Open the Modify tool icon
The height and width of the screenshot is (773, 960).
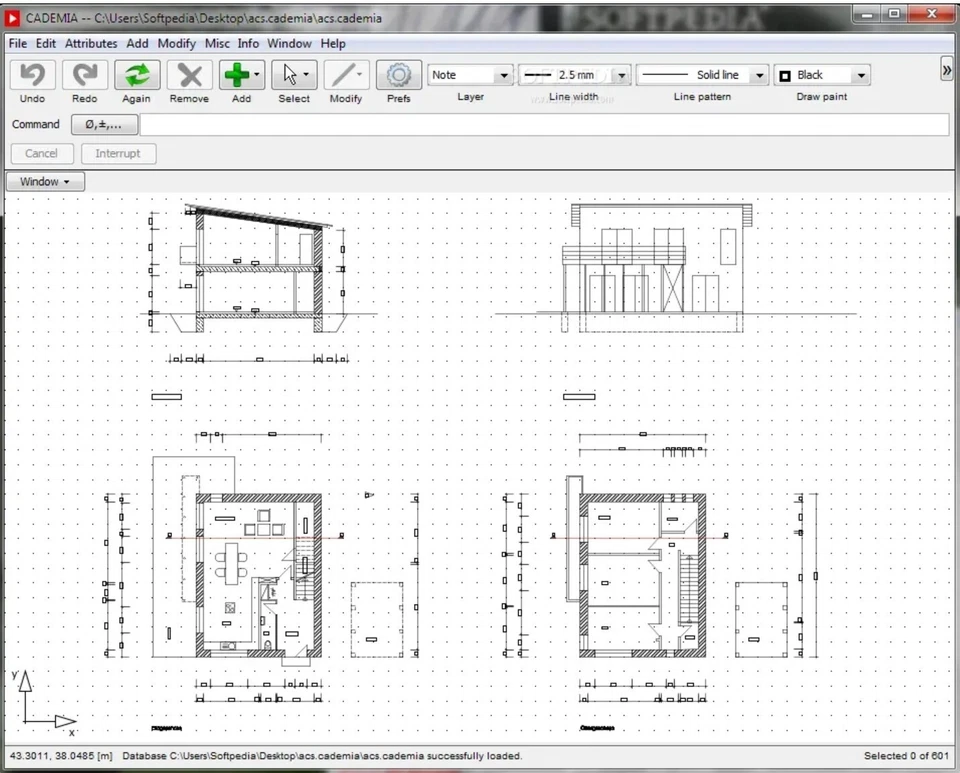point(343,75)
